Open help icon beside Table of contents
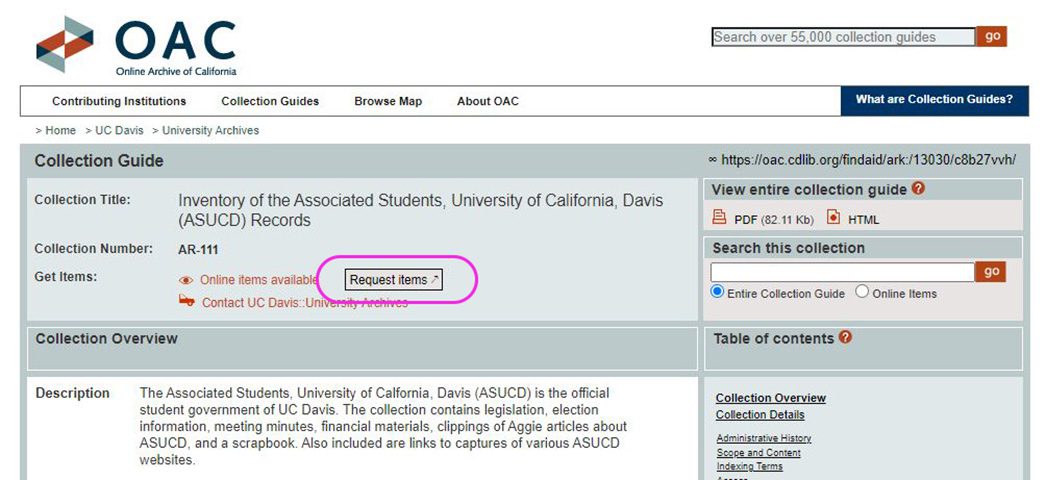The width and height of the screenshot is (1046, 480). pyautogui.click(x=846, y=338)
